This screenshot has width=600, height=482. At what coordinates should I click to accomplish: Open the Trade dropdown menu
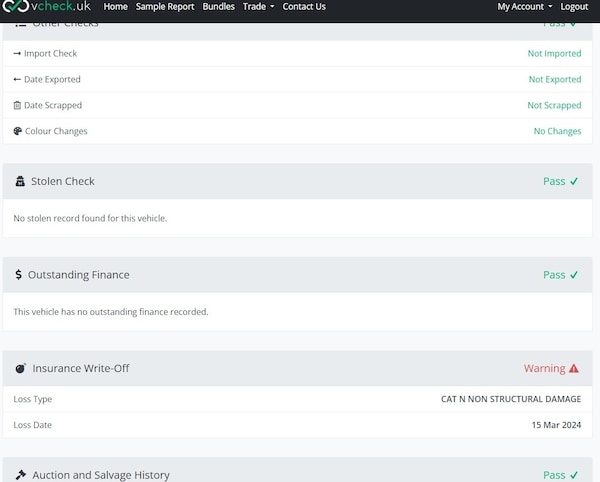click(258, 7)
